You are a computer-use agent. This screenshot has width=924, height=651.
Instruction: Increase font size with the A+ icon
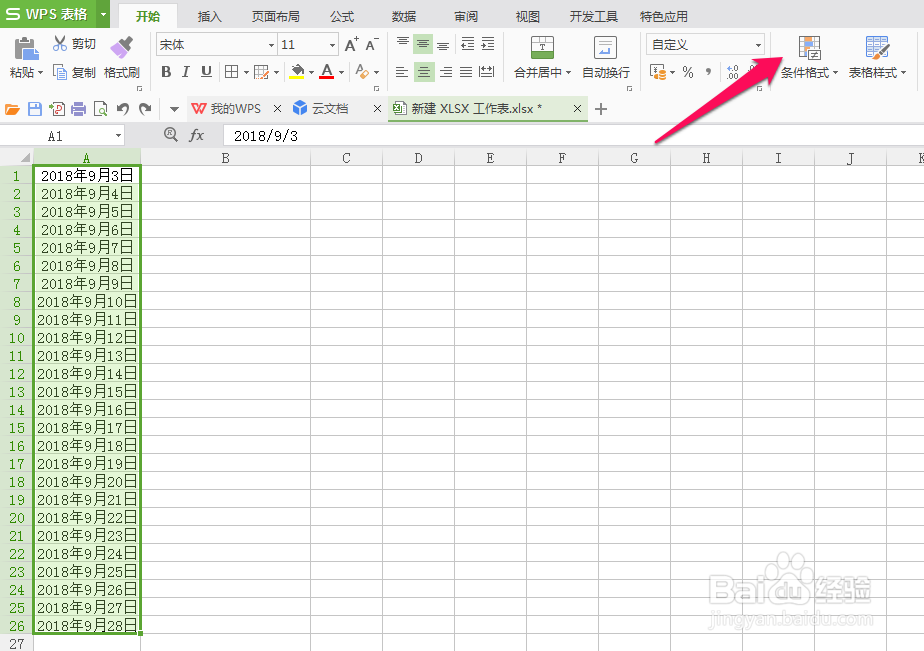pyautogui.click(x=352, y=44)
